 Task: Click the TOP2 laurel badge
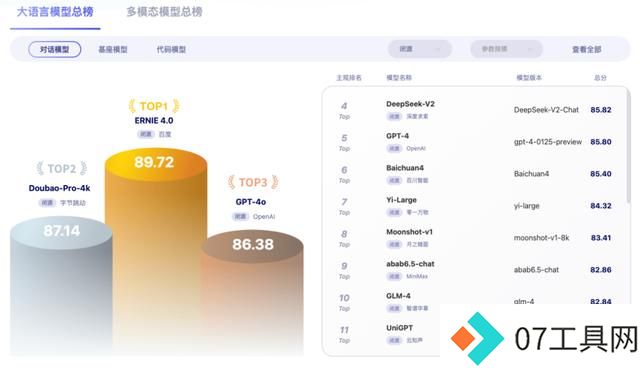(x=62, y=168)
